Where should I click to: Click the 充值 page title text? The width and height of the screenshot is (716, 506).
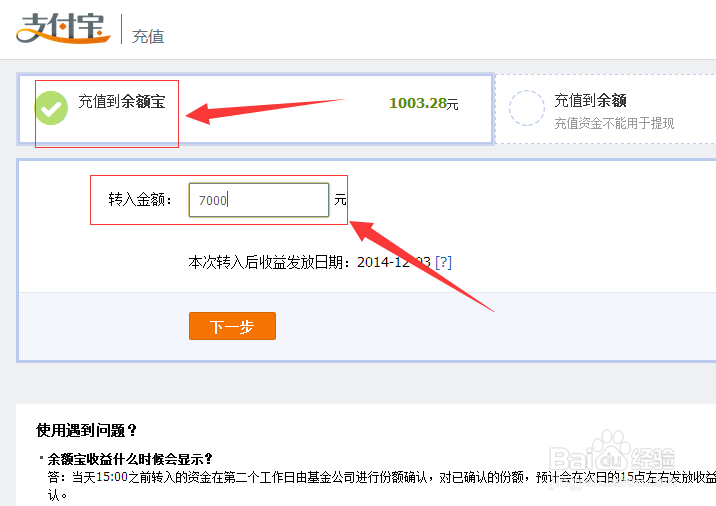pyautogui.click(x=148, y=37)
